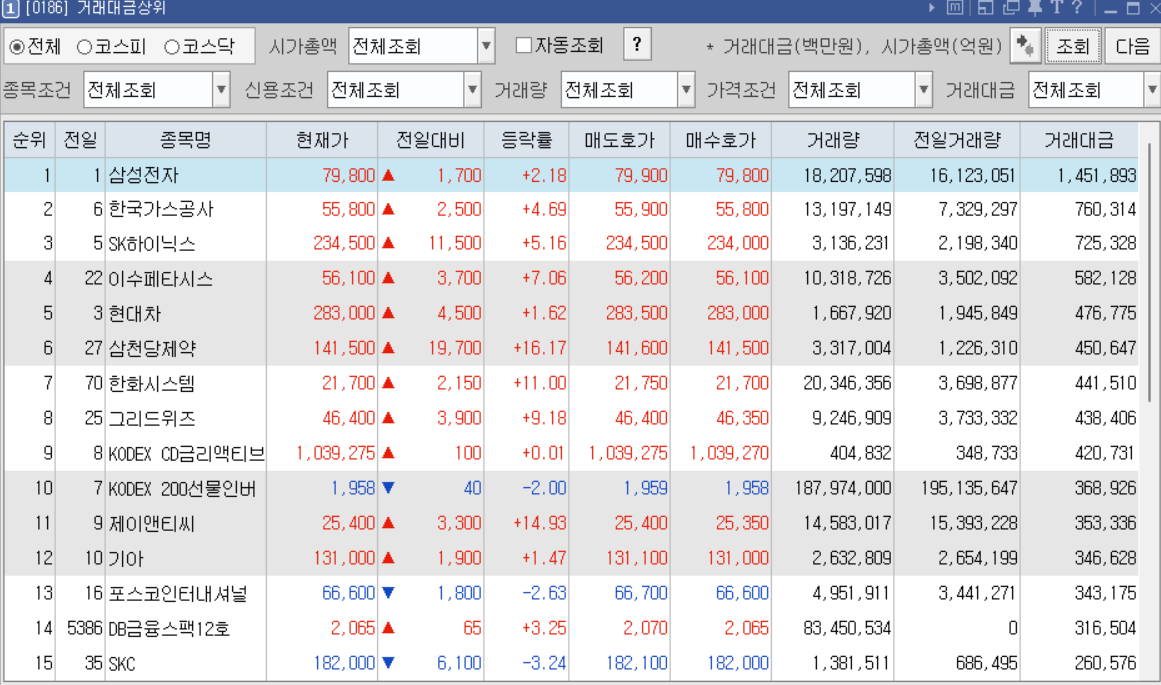
Task: Open help via title bar question mark
Action: tap(1077, 7)
